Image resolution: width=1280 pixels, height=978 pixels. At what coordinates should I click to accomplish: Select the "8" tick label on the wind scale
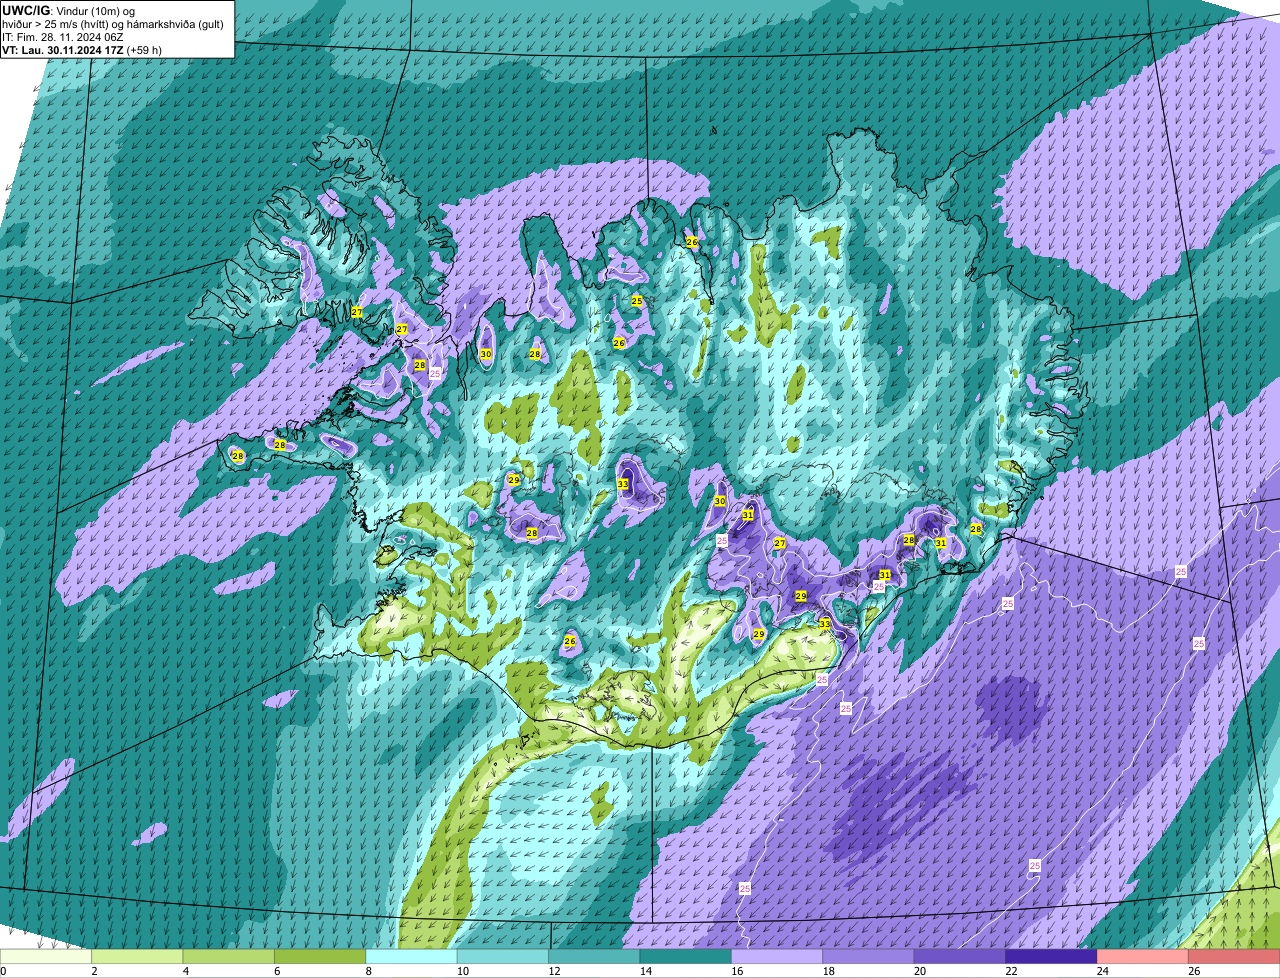pos(367,971)
